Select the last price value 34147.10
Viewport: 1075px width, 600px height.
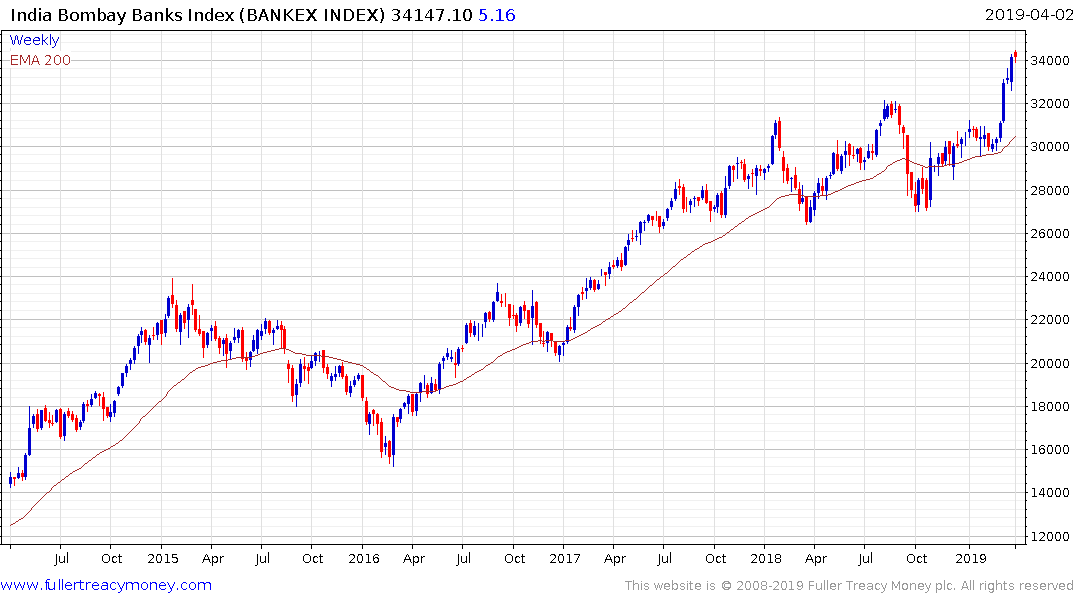point(432,15)
